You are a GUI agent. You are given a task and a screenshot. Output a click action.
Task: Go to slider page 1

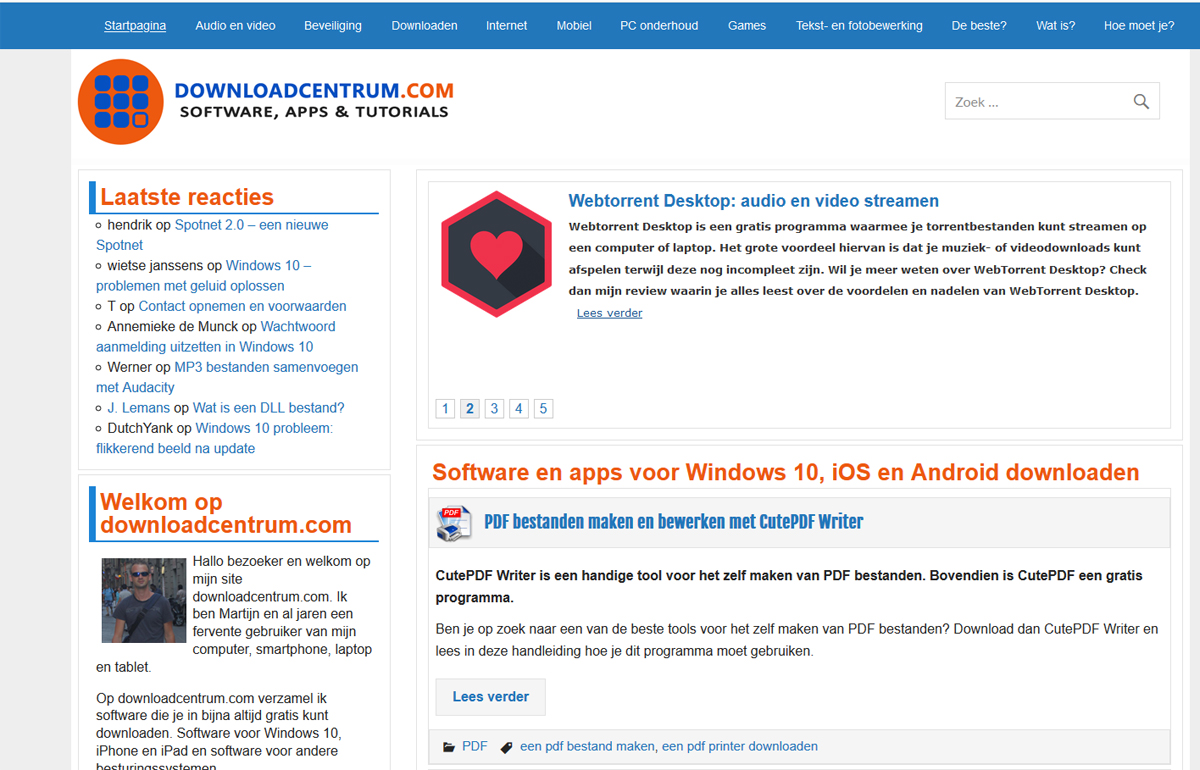446,408
